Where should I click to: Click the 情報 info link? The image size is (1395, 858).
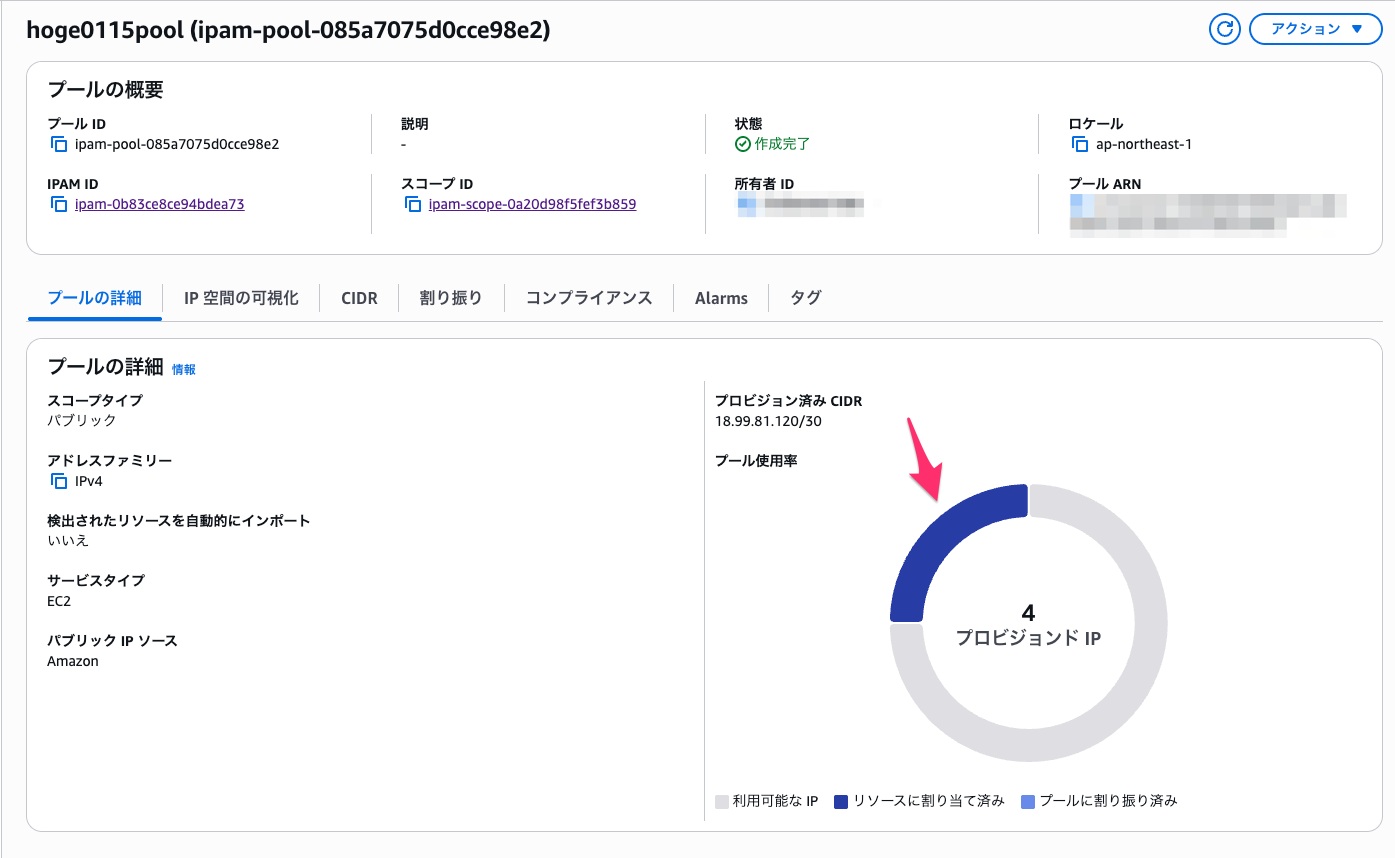[184, 369]
